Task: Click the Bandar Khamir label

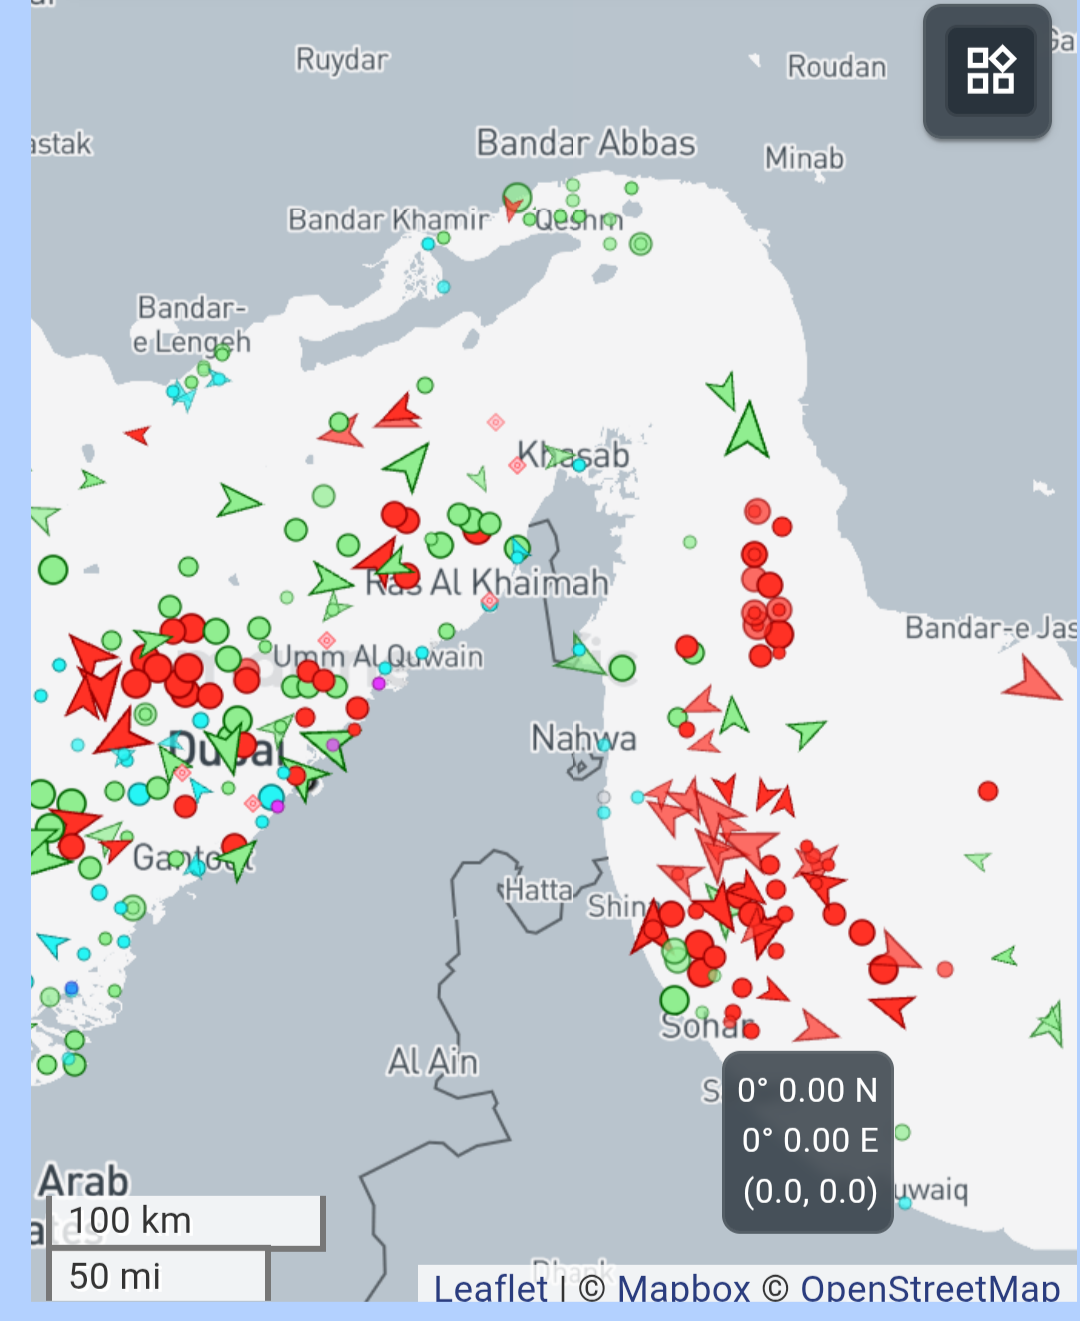Action: tap(389, 219)
